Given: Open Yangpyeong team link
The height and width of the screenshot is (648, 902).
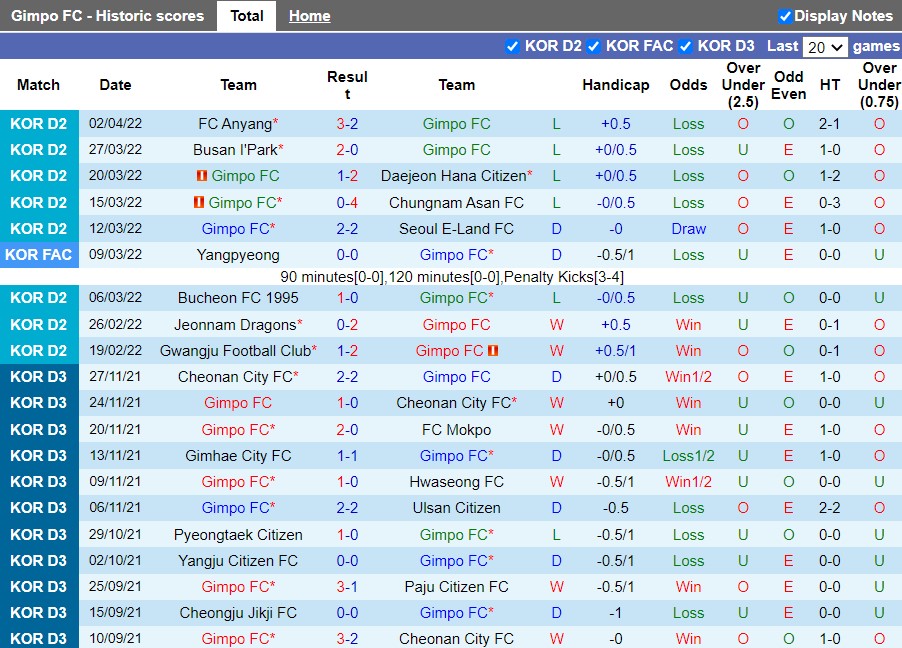Looking at the screenshot, I should pyautogui.click(x=238, y=255).
